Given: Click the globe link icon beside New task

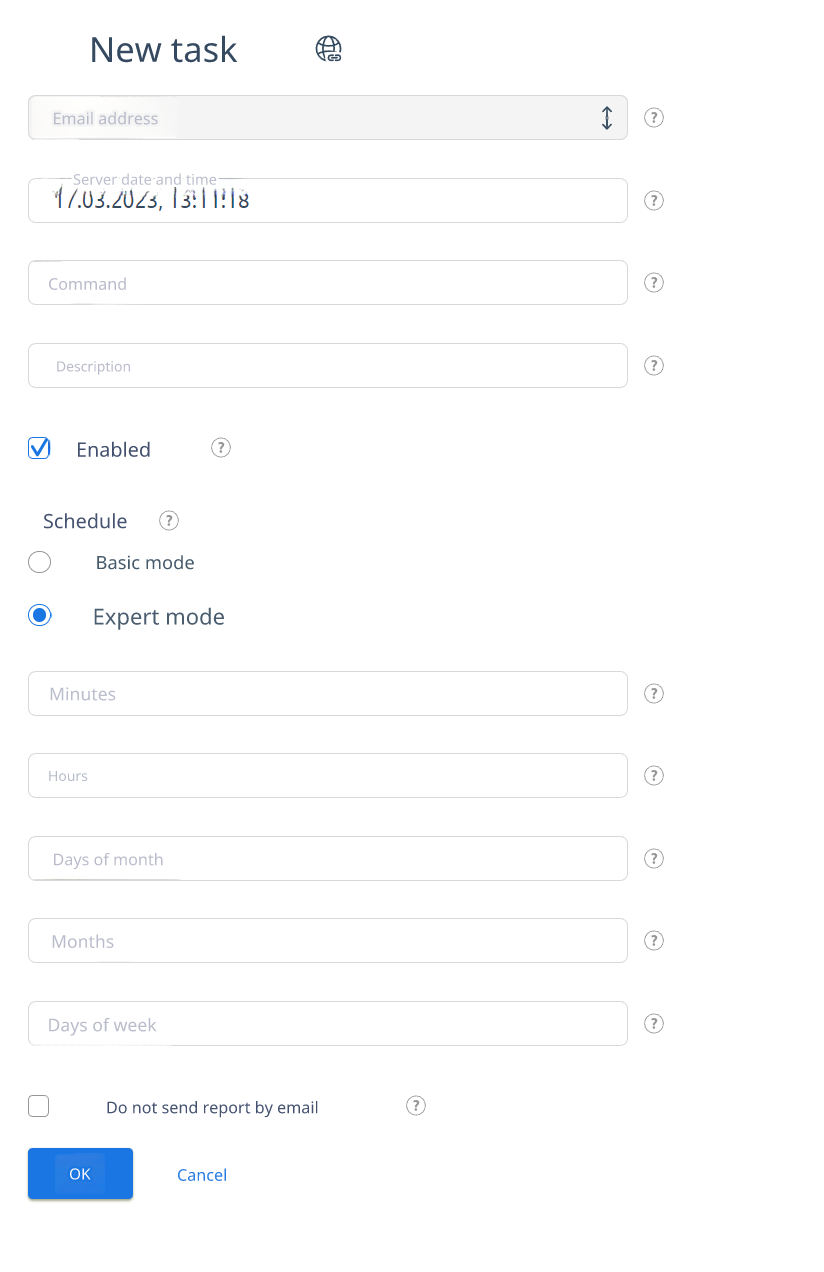Looking at the screenshot, I should (329, 49).
